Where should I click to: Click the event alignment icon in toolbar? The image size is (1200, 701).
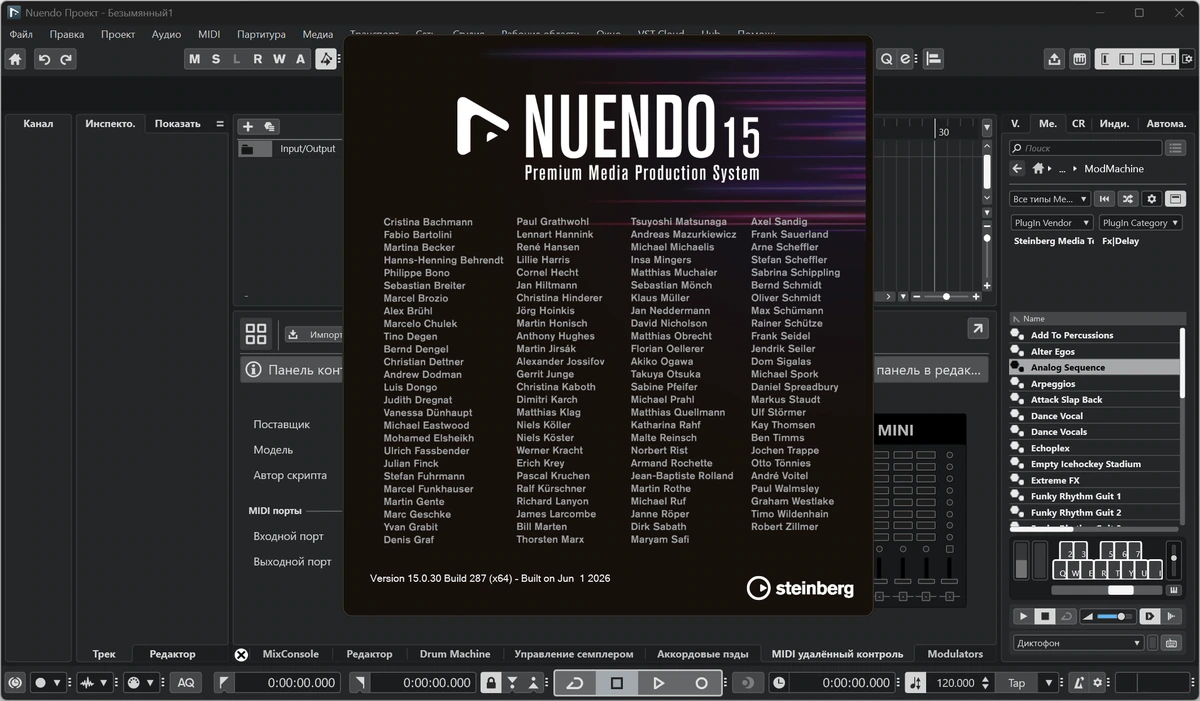click(x=933, y=59)
